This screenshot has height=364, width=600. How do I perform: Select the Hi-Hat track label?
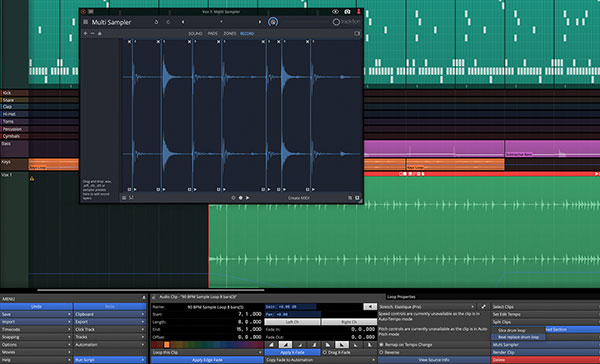pos(9,114)
